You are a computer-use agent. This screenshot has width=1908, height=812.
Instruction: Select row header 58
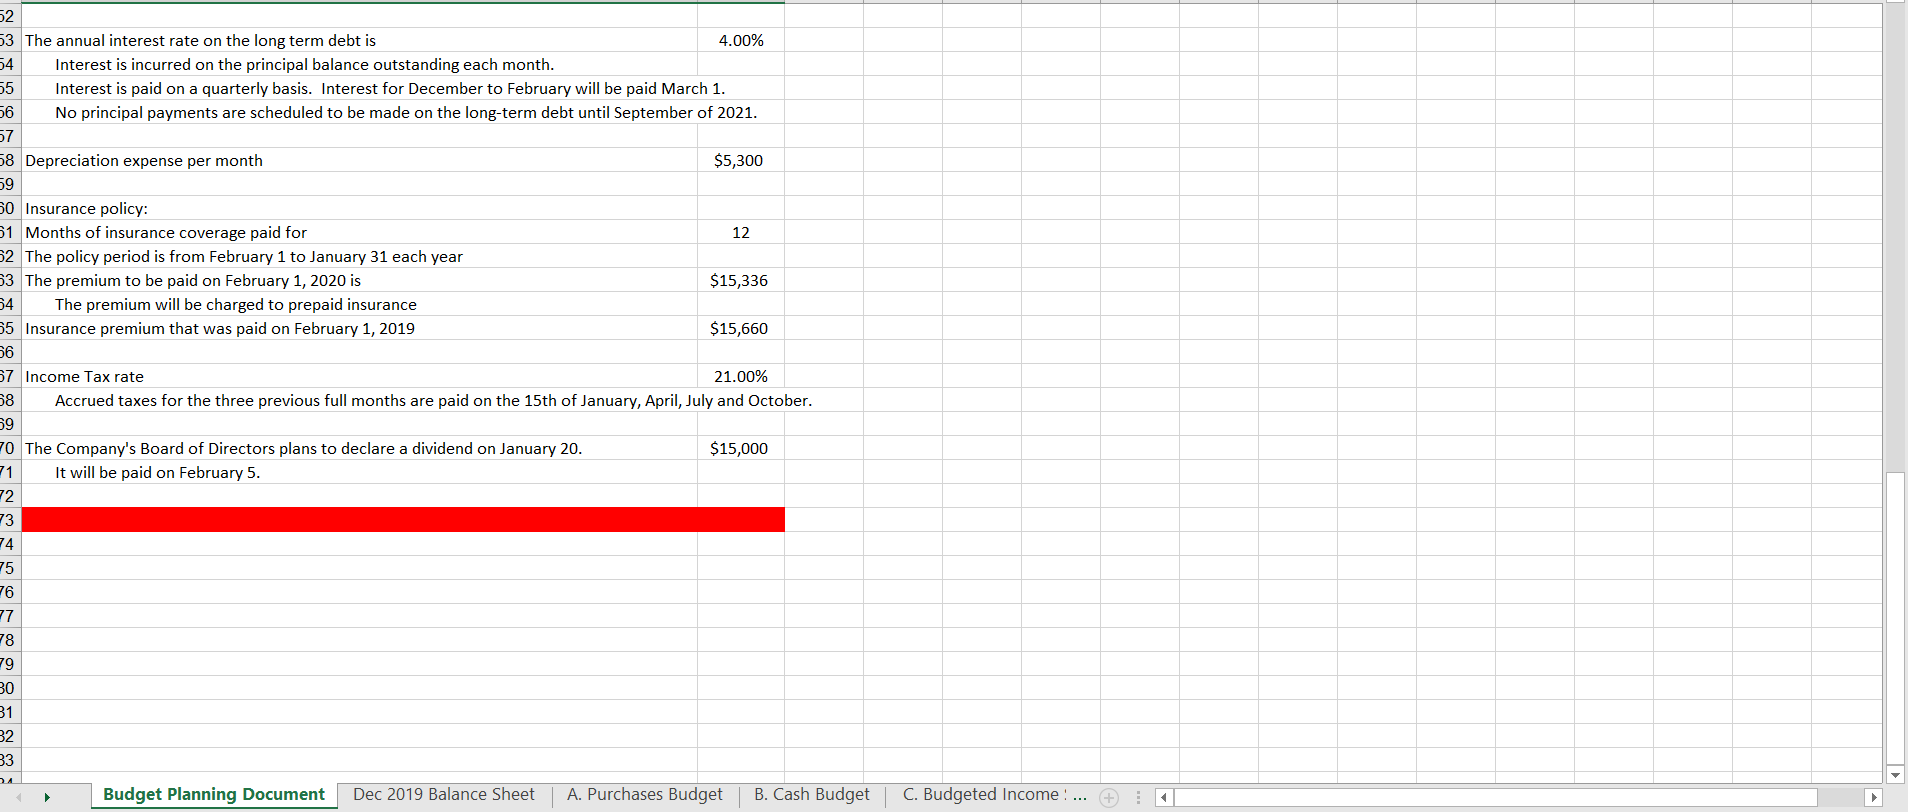[8, 160]
